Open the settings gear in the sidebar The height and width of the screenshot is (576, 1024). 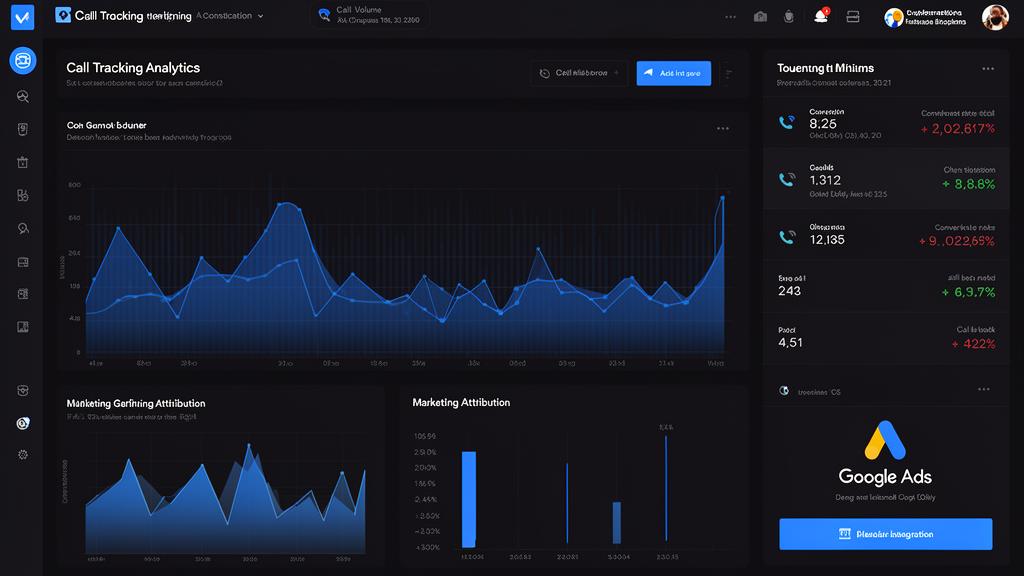[23, 455]
